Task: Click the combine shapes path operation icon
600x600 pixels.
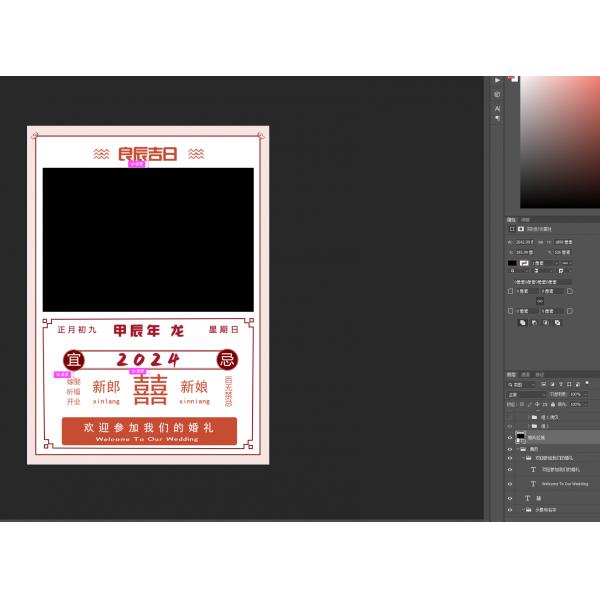Action: pyautogui.click(x=523, y=322)
